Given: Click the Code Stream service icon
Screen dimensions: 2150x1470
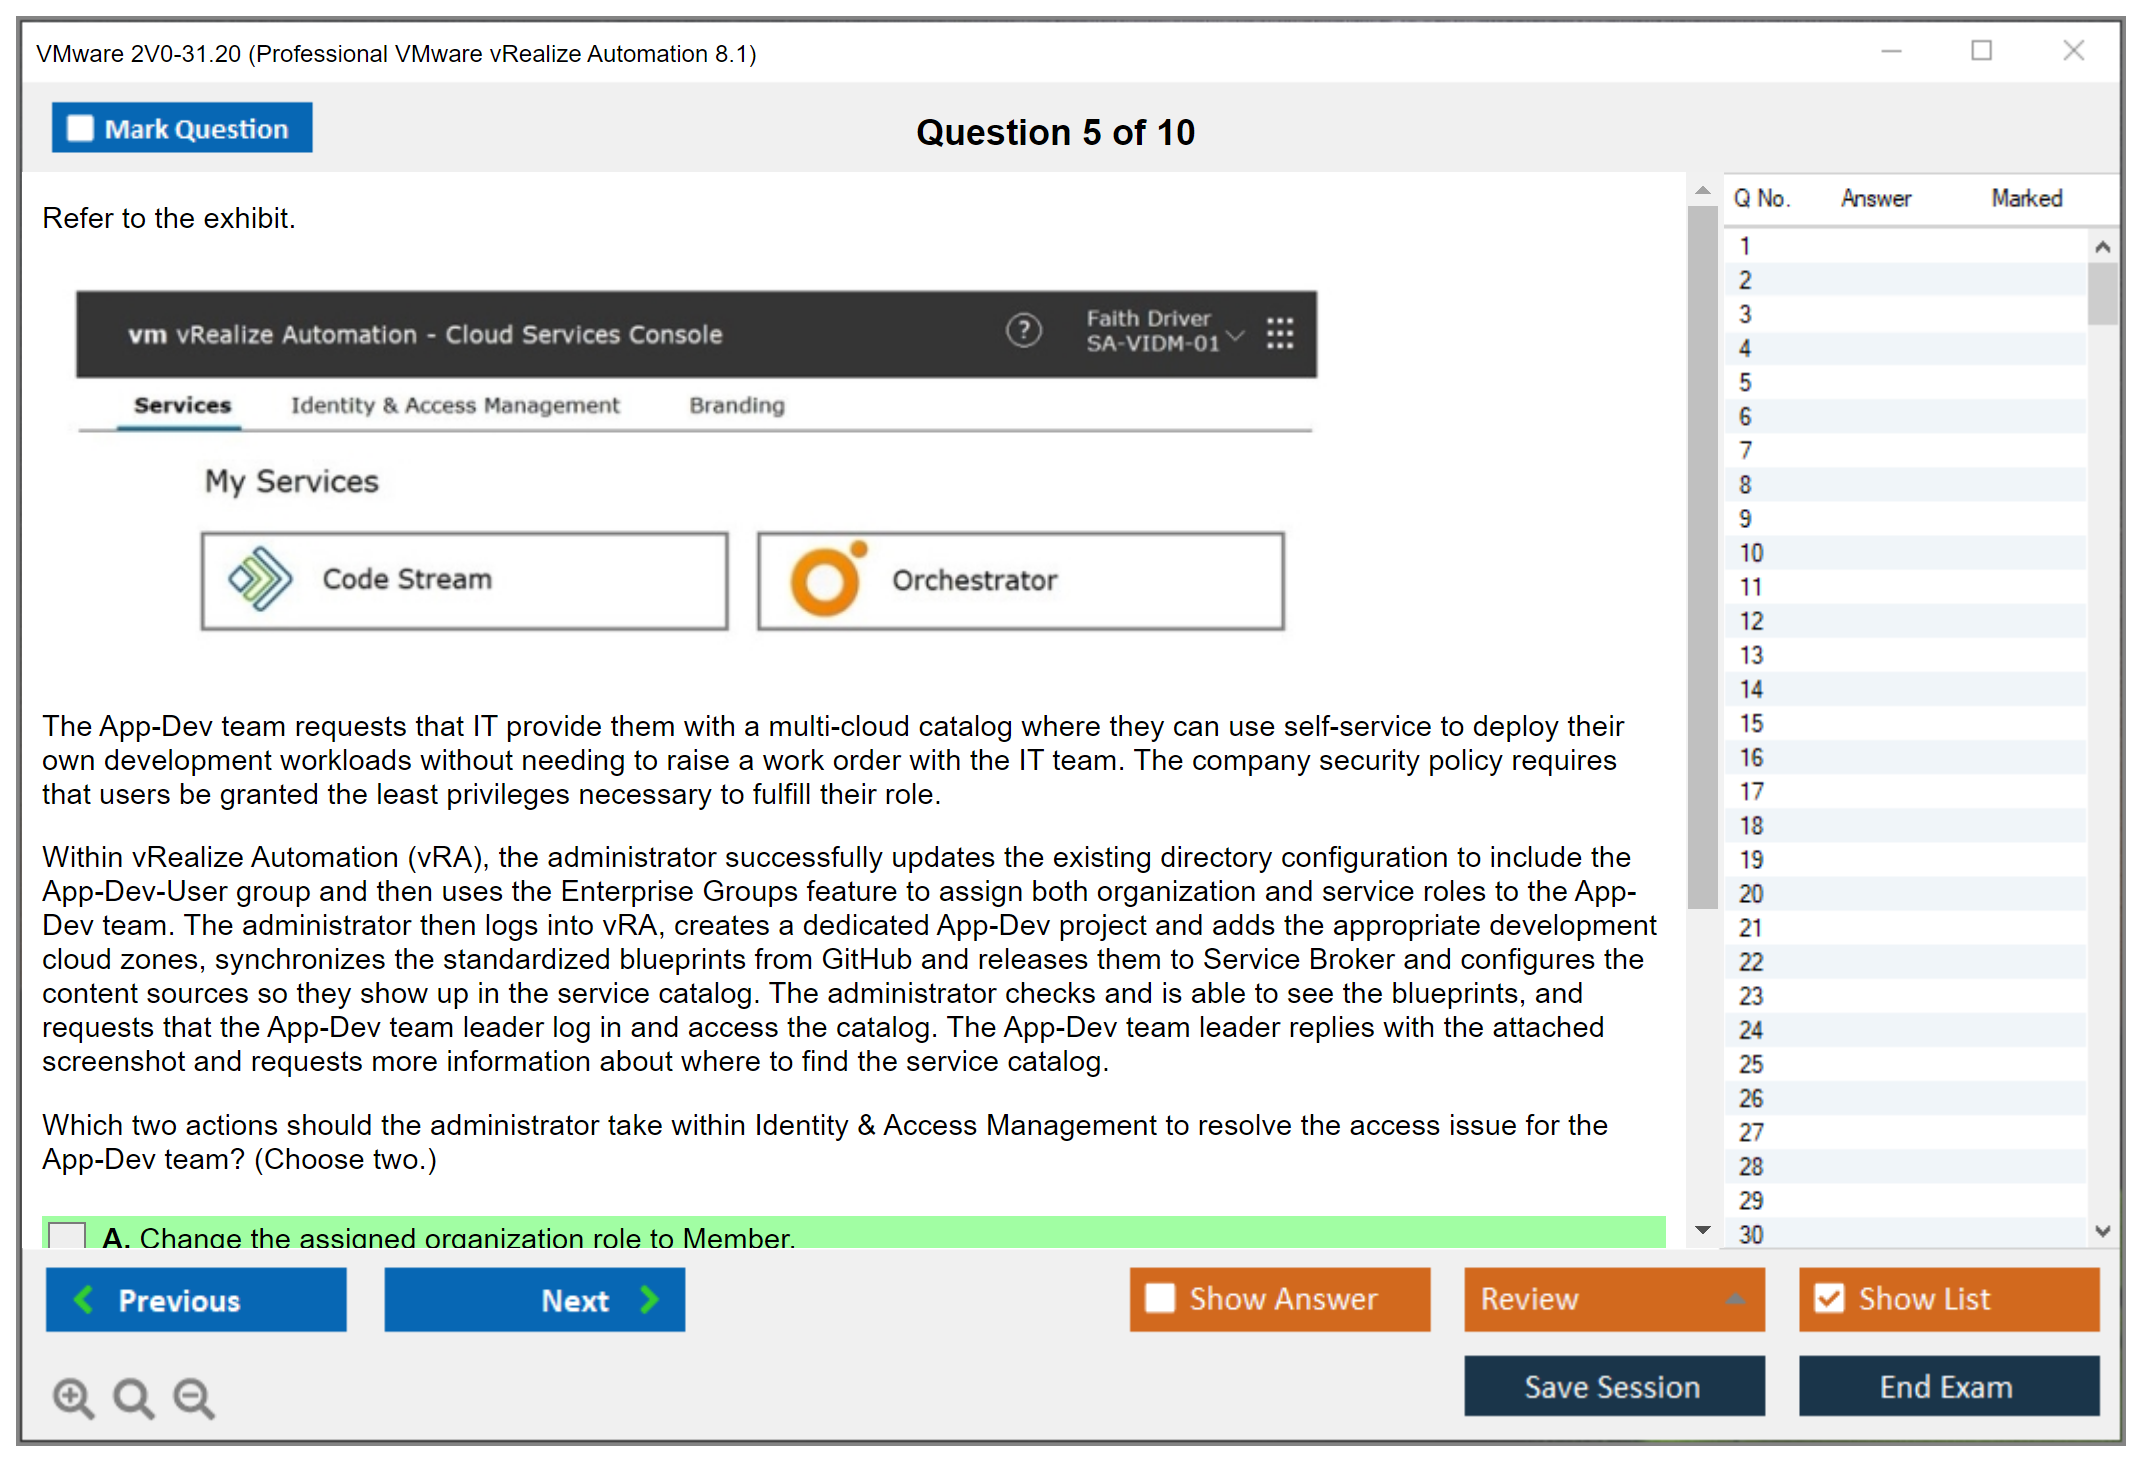Looking at the screenshot, I should pyautogui.click(x=260, y=579).
